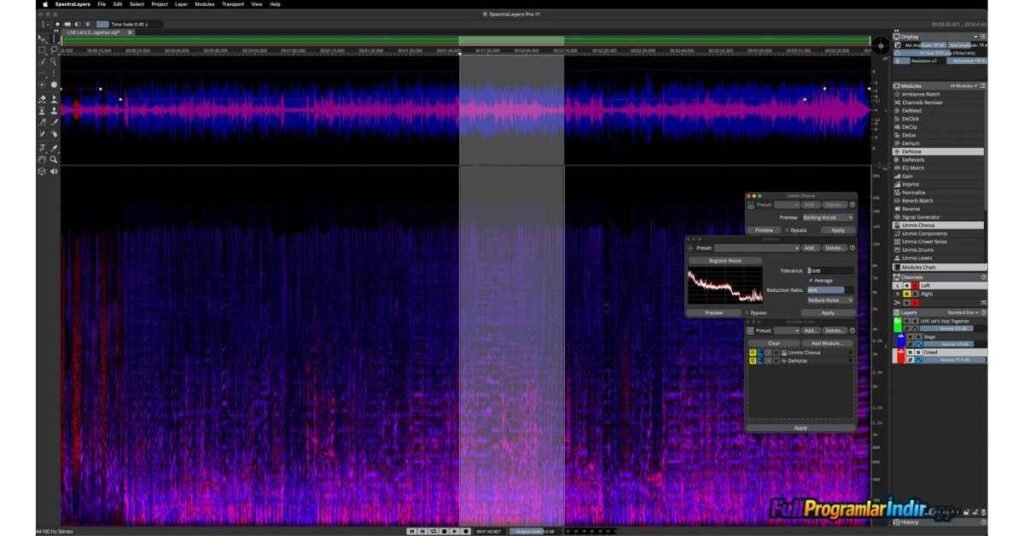Open the Unmix Crowd Noise module

938,242
